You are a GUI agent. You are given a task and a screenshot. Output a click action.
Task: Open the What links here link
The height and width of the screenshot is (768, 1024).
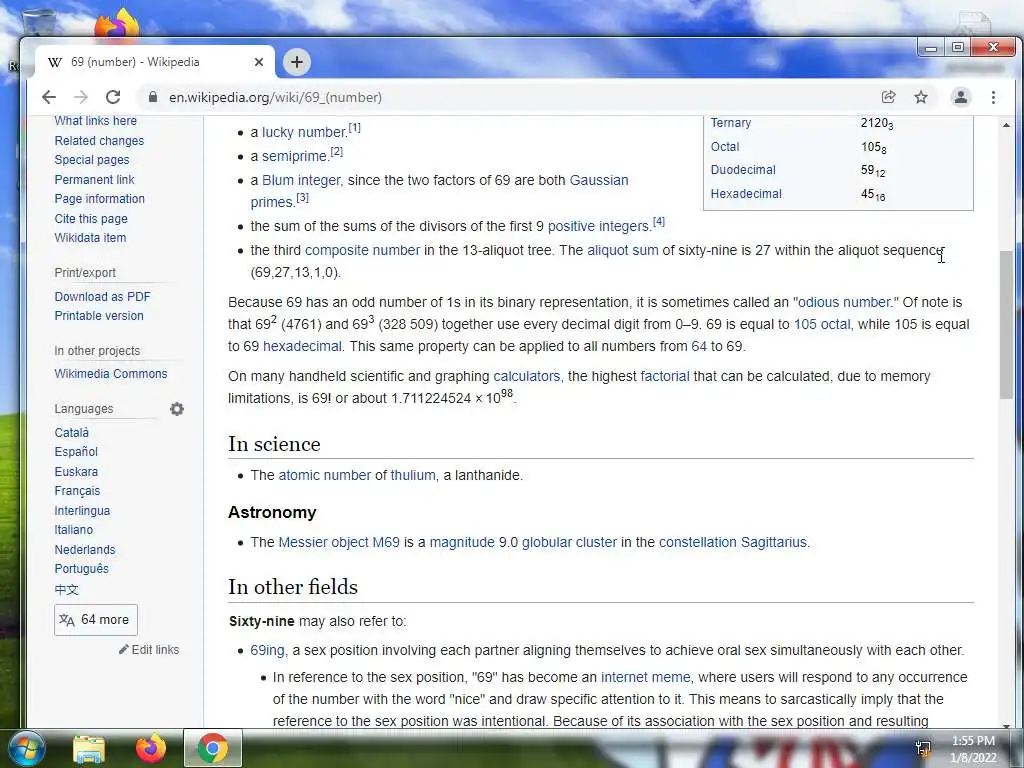coord(95,121)
